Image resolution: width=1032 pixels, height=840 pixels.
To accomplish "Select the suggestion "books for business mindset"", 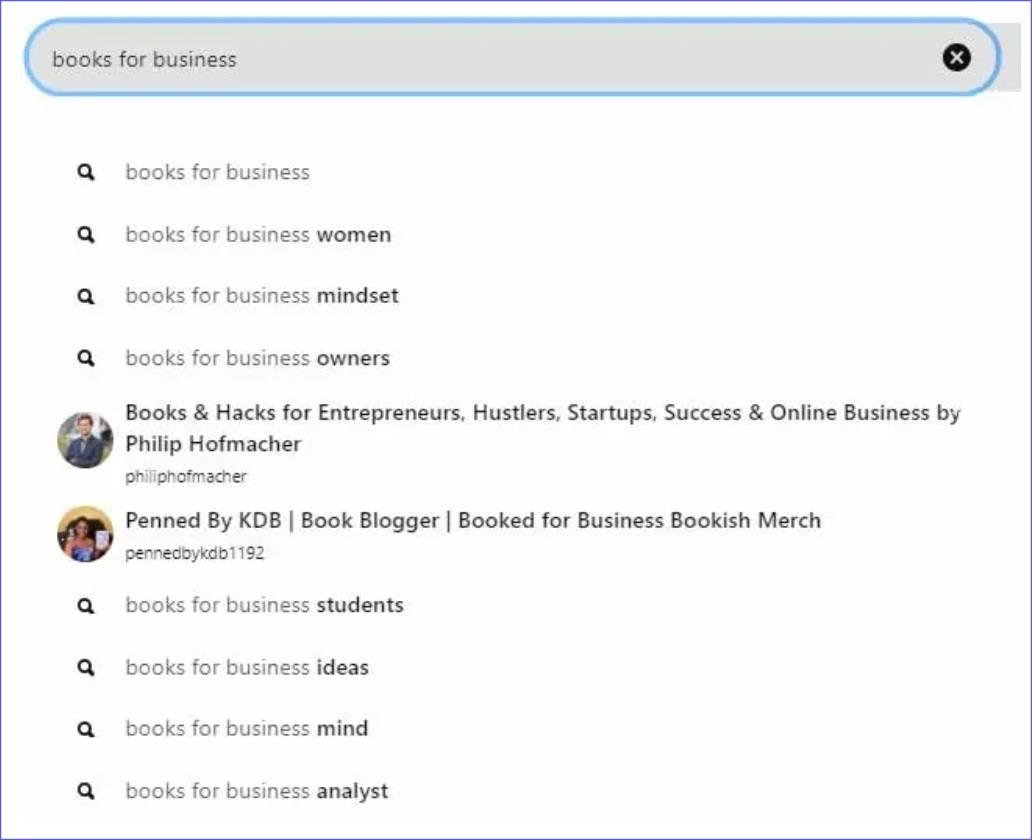I will click(x=262, y=296).
